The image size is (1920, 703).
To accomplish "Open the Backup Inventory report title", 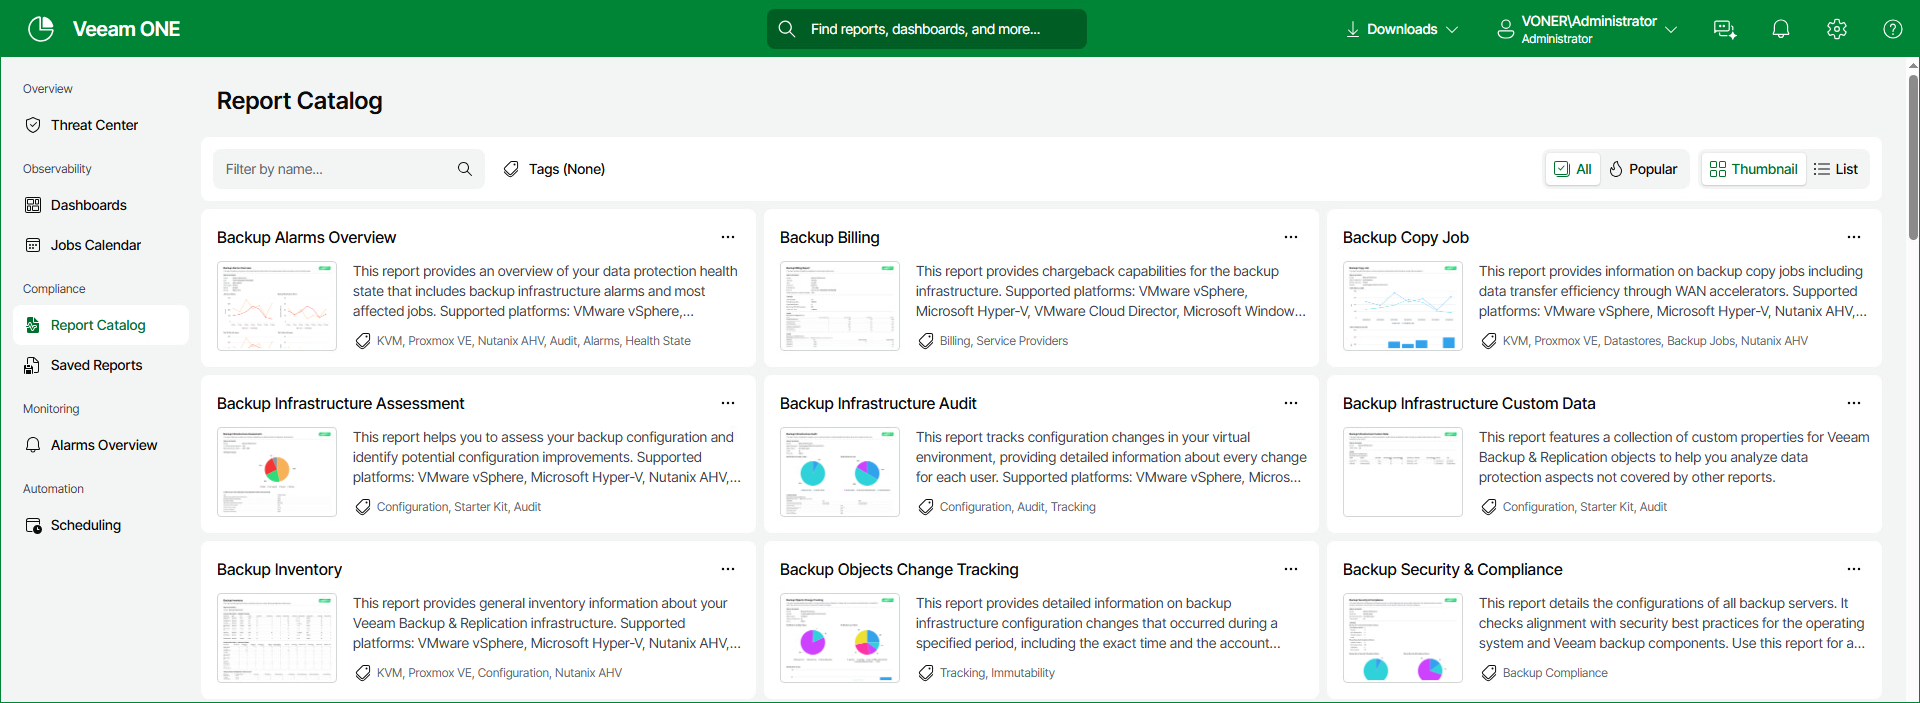I will click(x=279, y=569).
